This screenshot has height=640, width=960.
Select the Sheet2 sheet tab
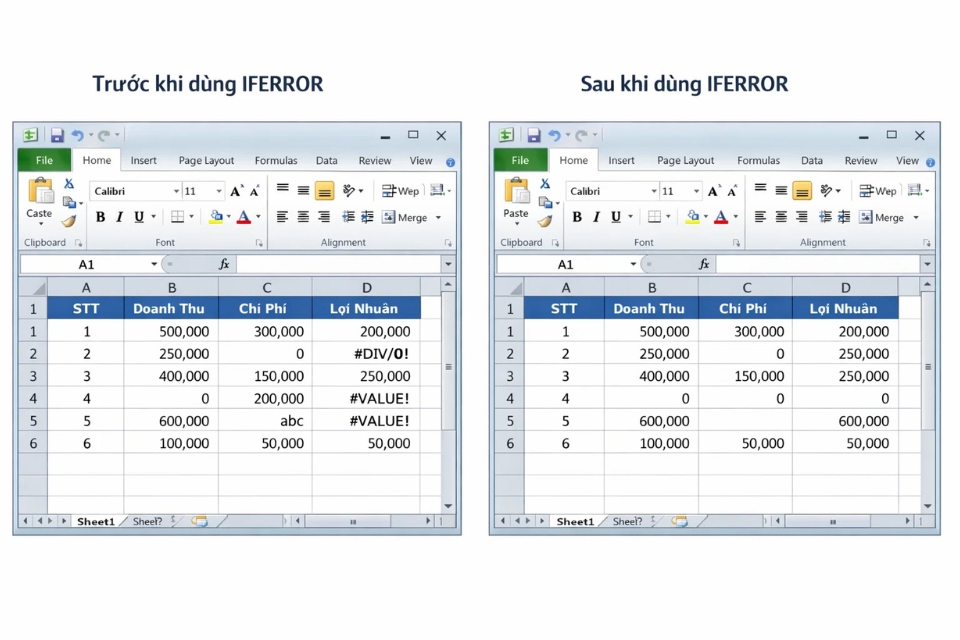pyautogui.click(x=146, y=521)
